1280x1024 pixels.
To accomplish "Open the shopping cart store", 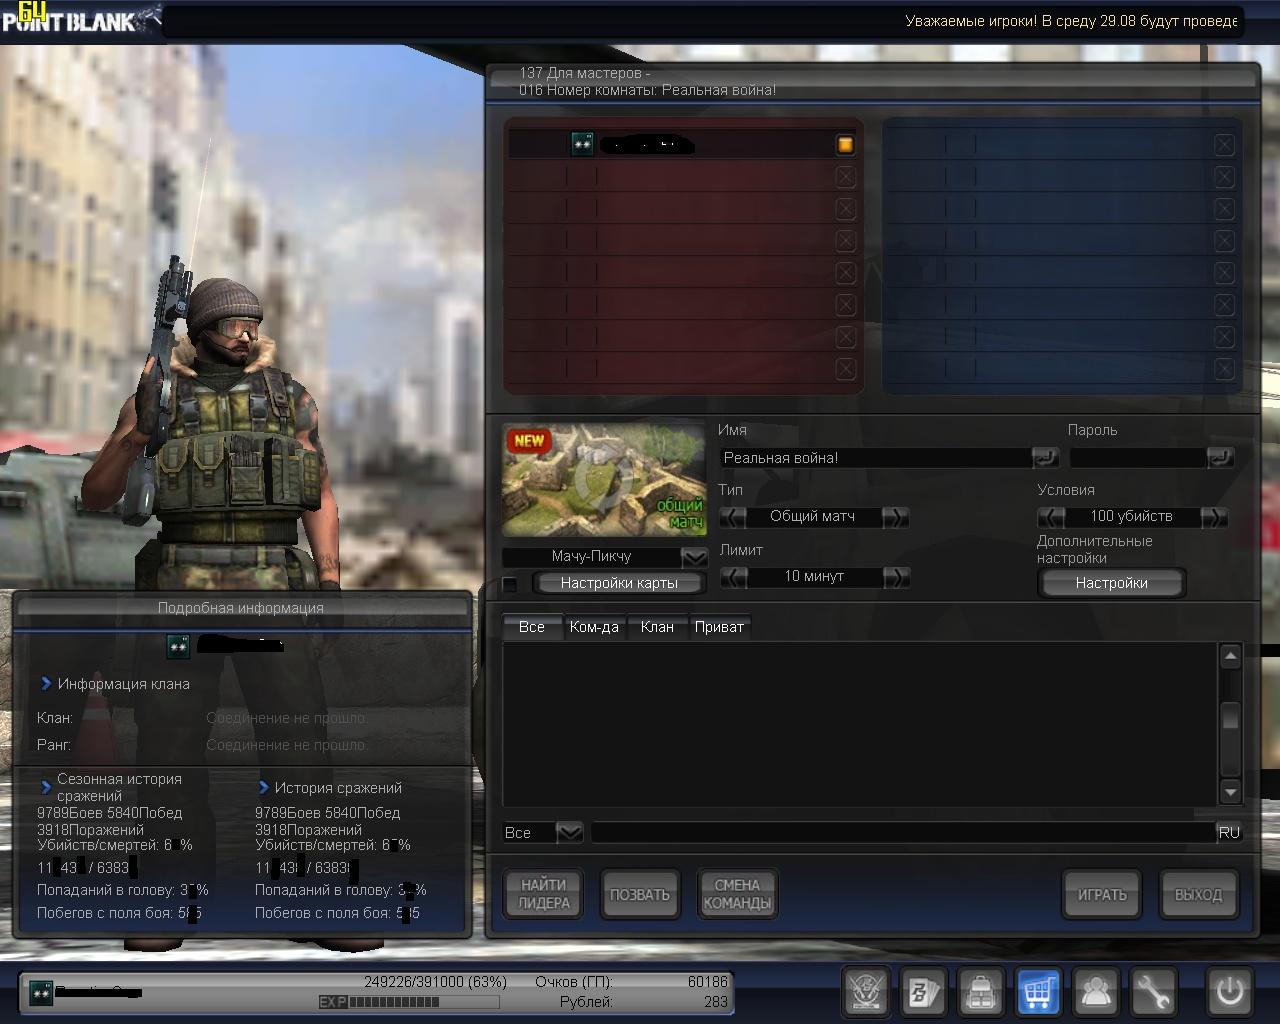I will [x=1039, y=992].
